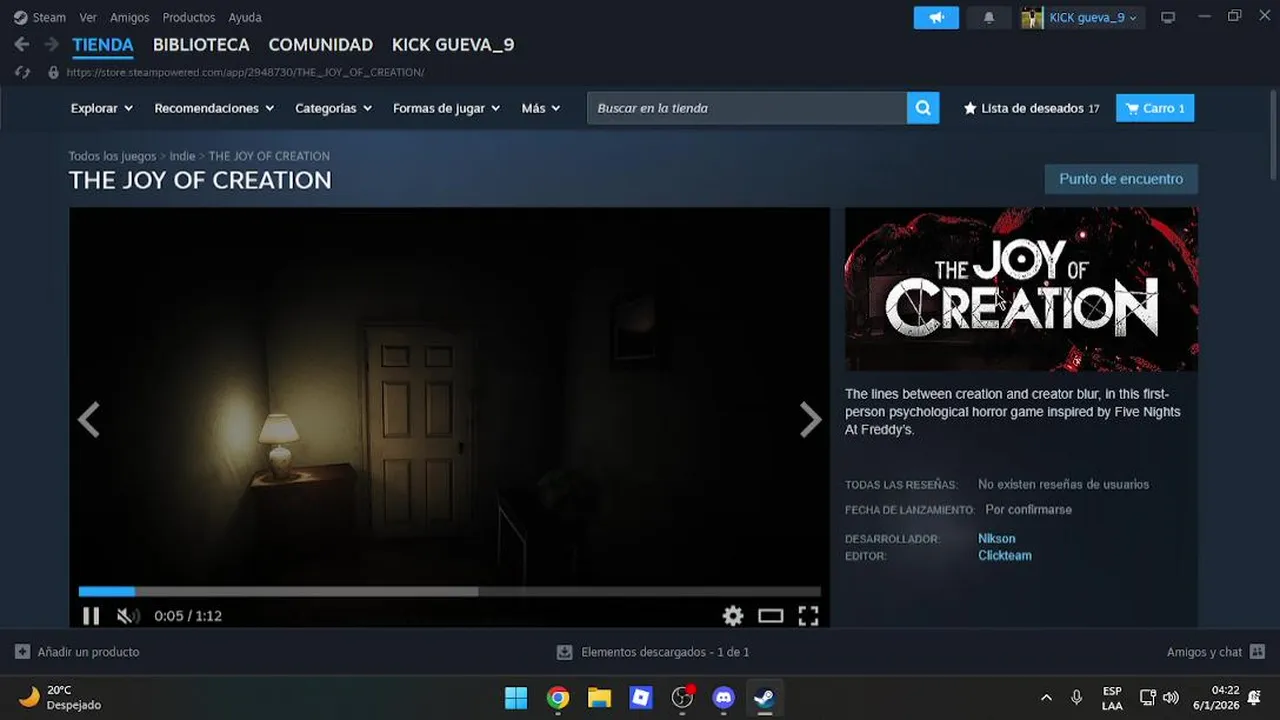The image size is (1280, 720).
Task: Open the friends and chat icon
Action: coord(1257,652)
